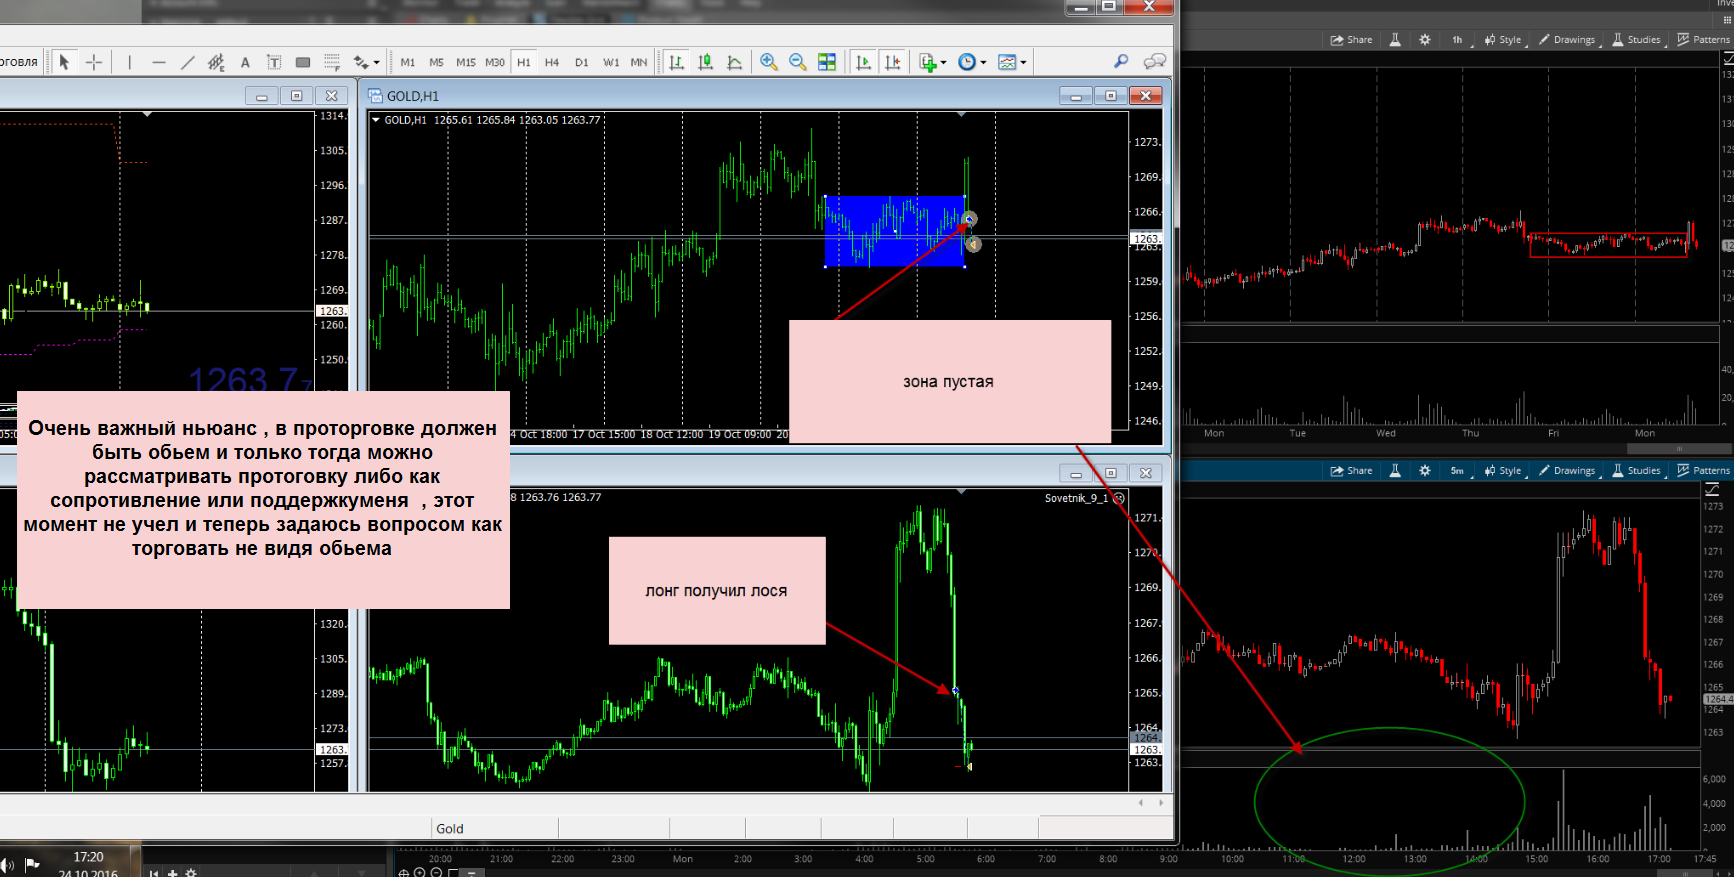Switch chart timeframe to M15
Screen dimensions: 1734x877
(x=466, y=62)
